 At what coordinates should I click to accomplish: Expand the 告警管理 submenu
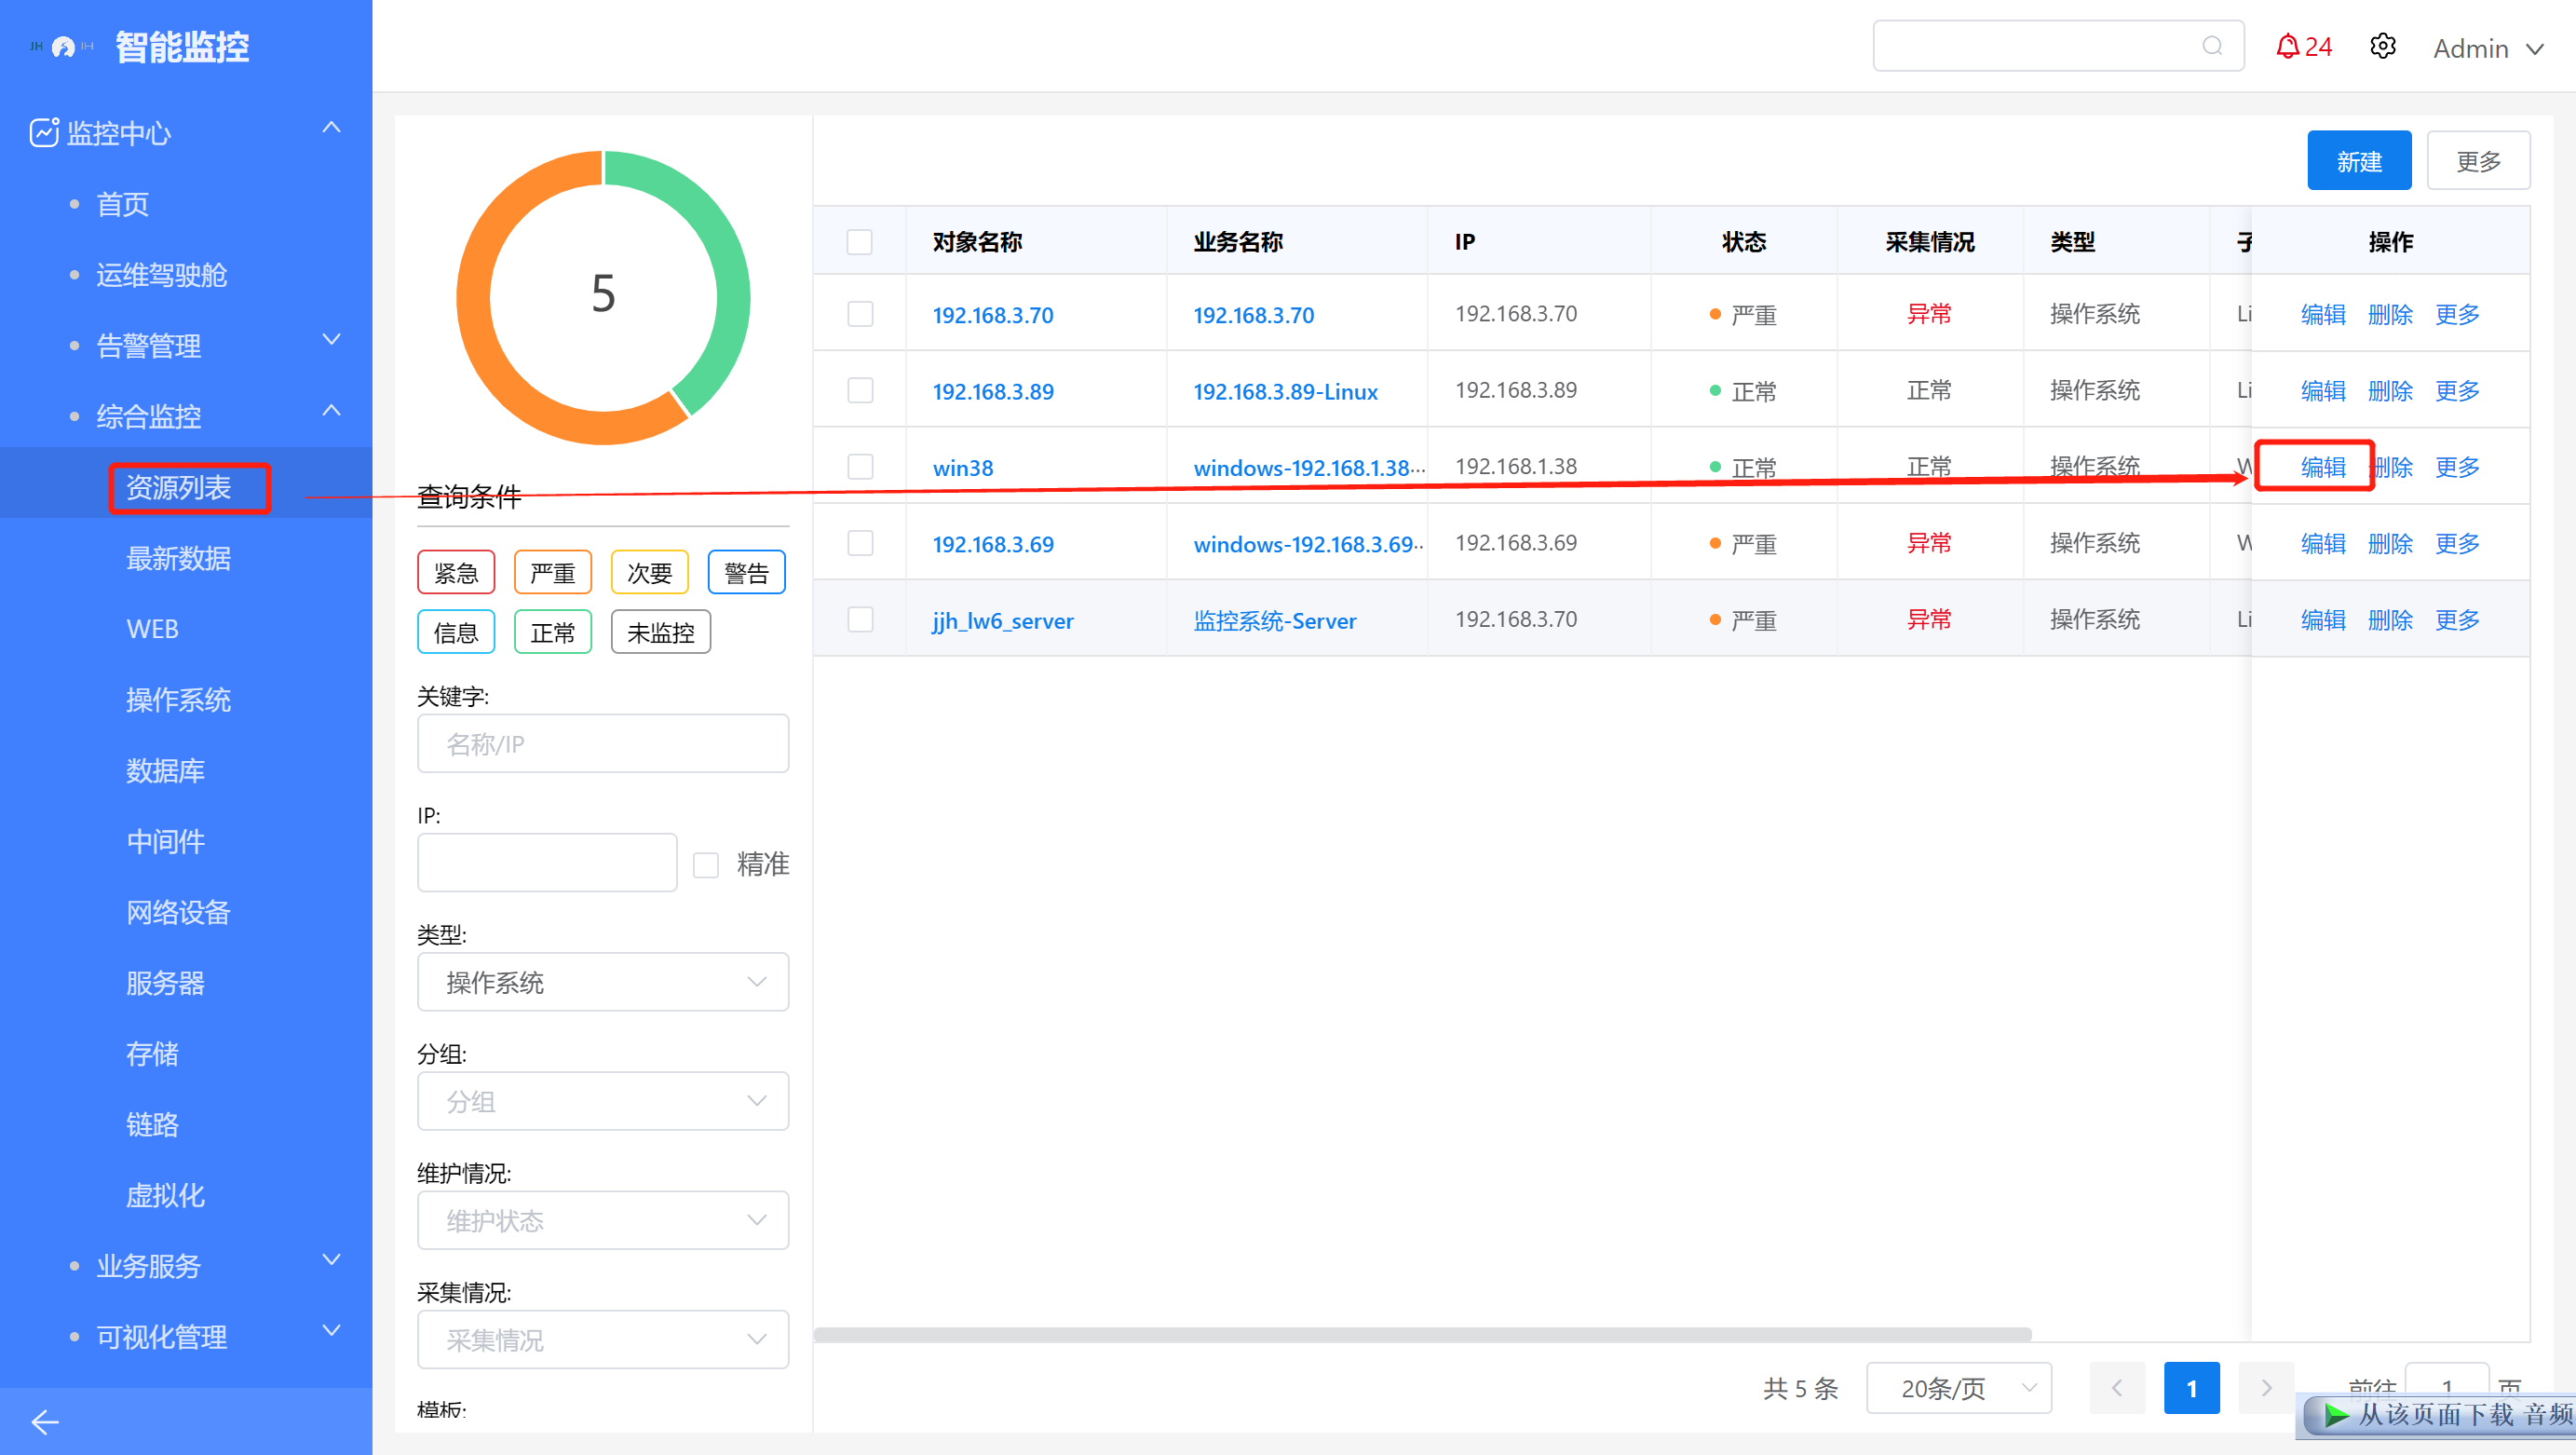[332, 340]
